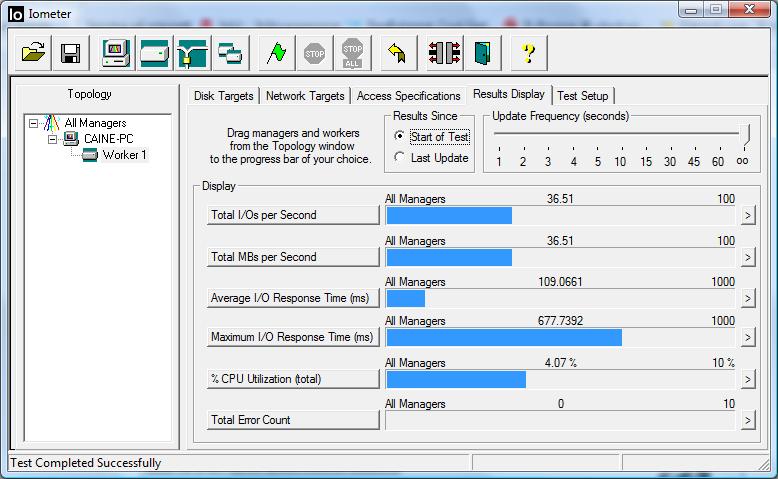The height and width of the screenshot is (479, 778).
Task: Open chart arrow for Total MBs per Second
Action: click(748, 257)
